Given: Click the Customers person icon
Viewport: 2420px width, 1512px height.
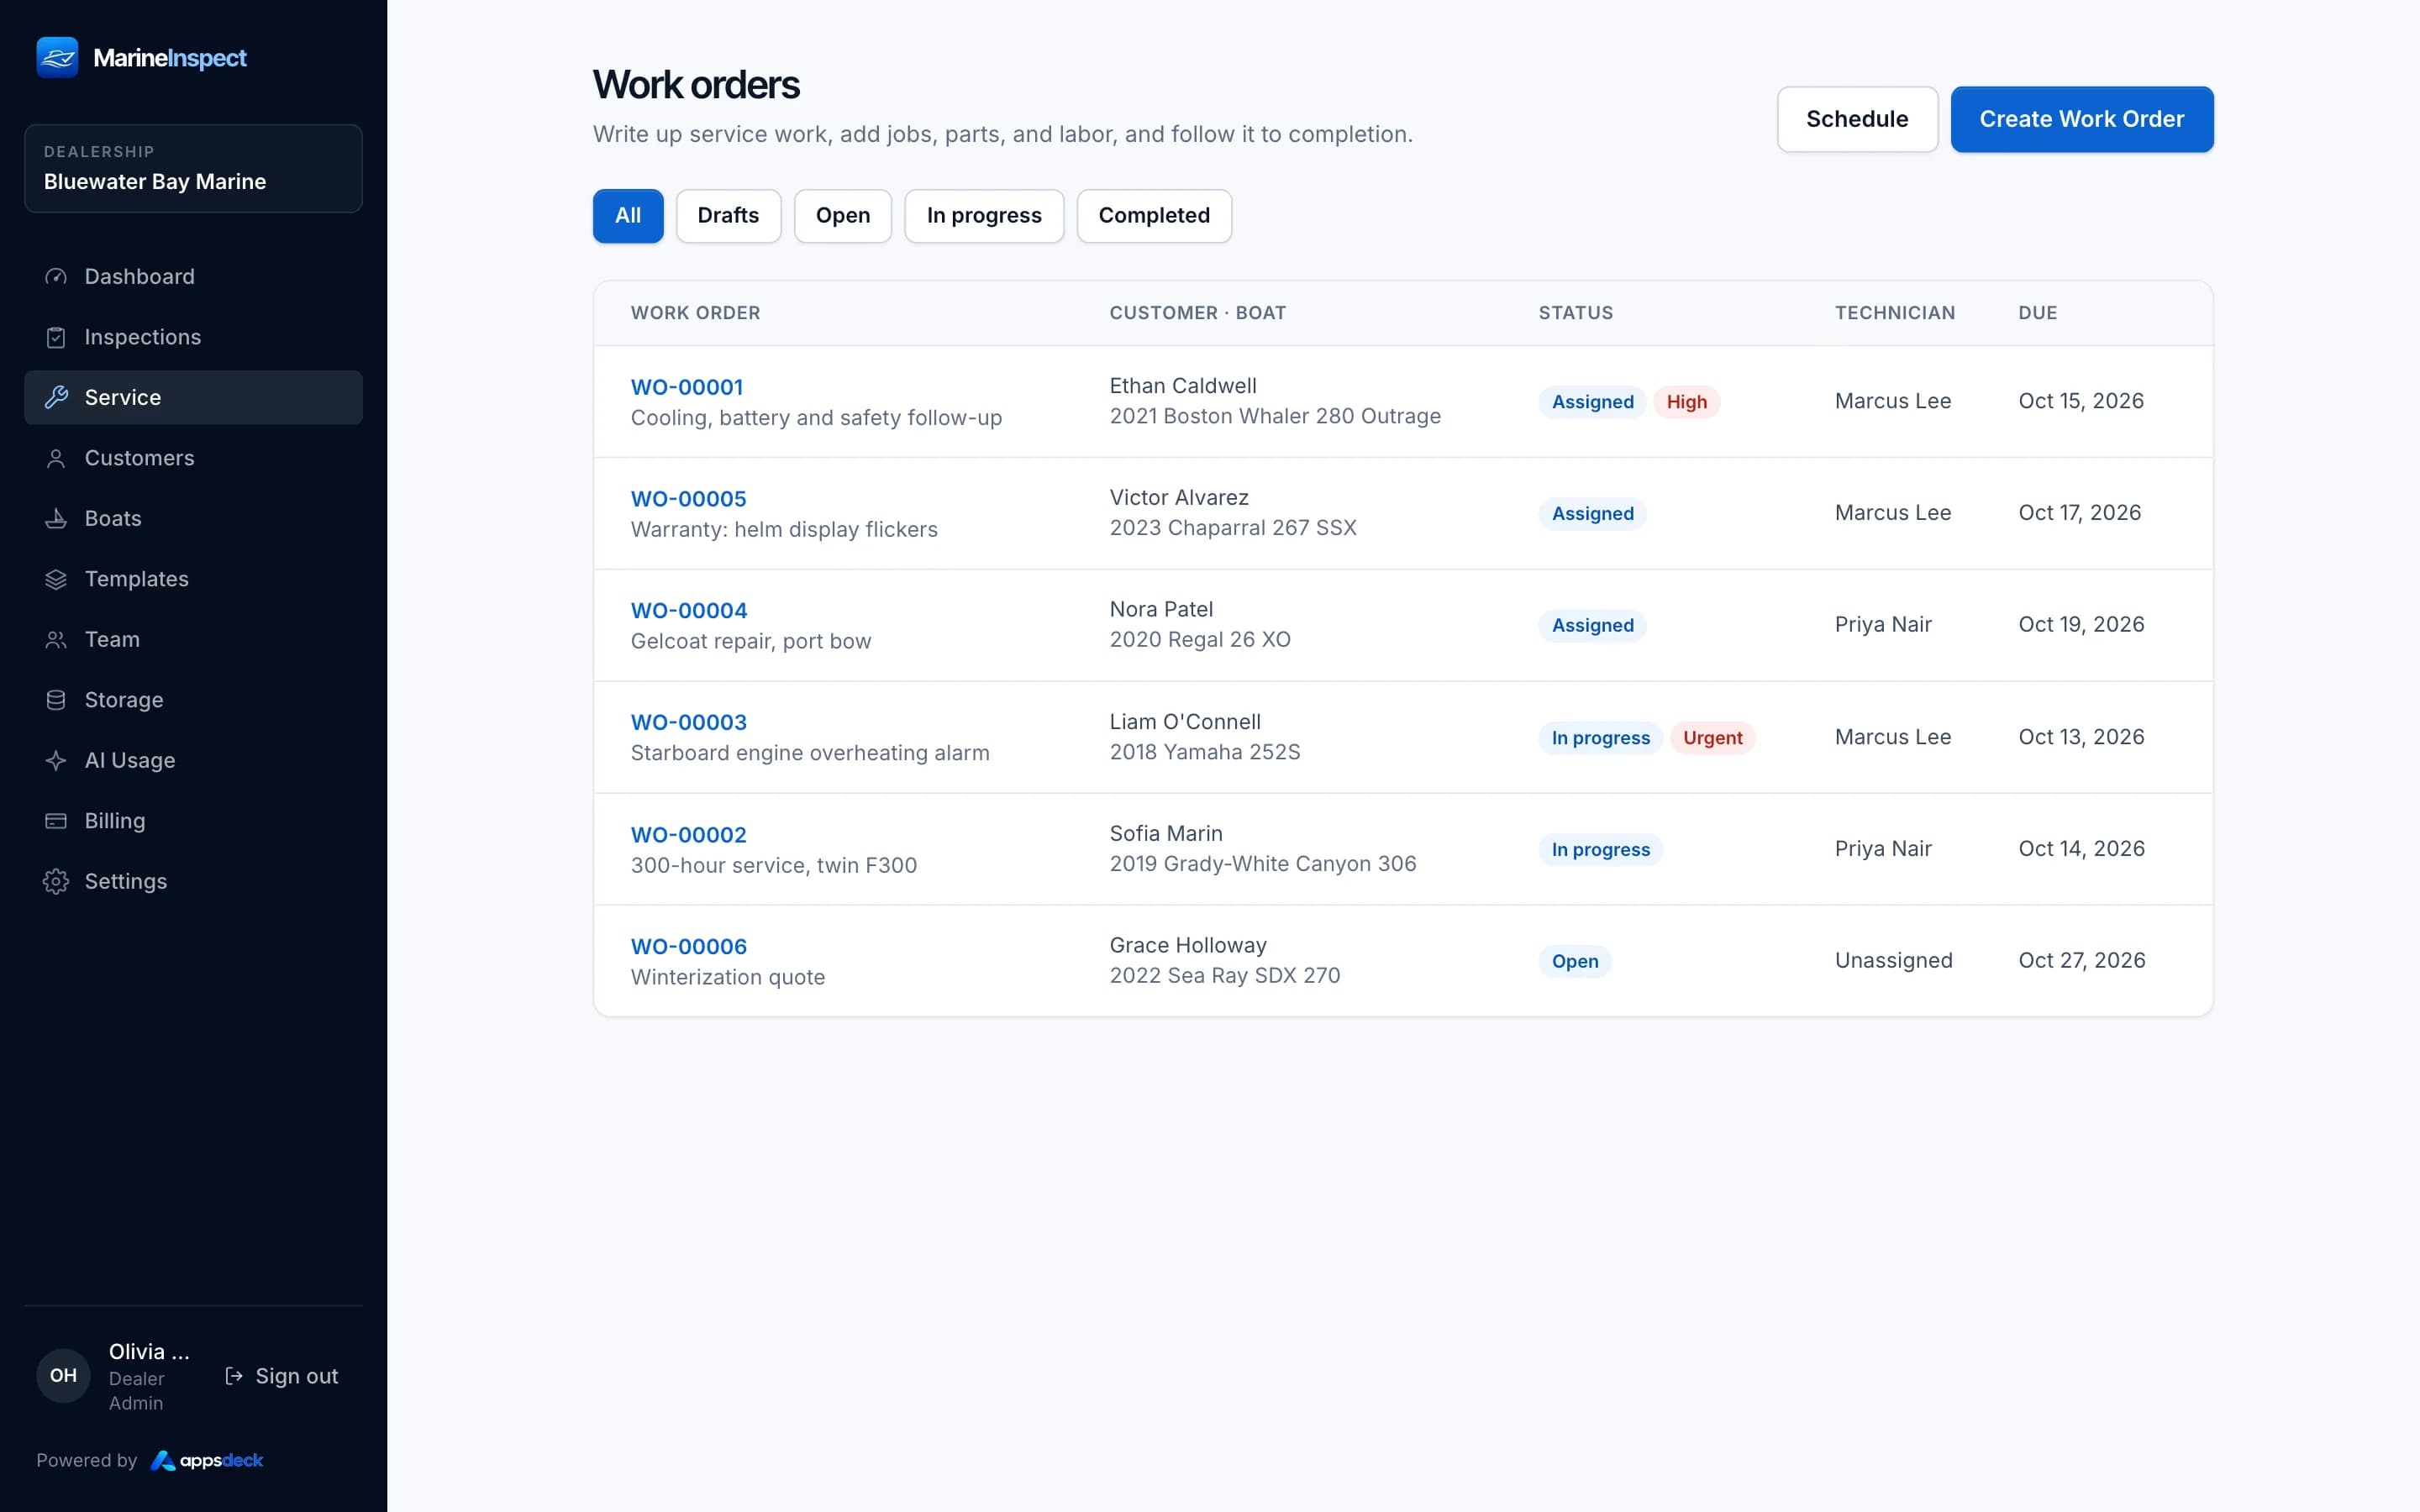Looking at the screenshot, I should tap(56, 458).
